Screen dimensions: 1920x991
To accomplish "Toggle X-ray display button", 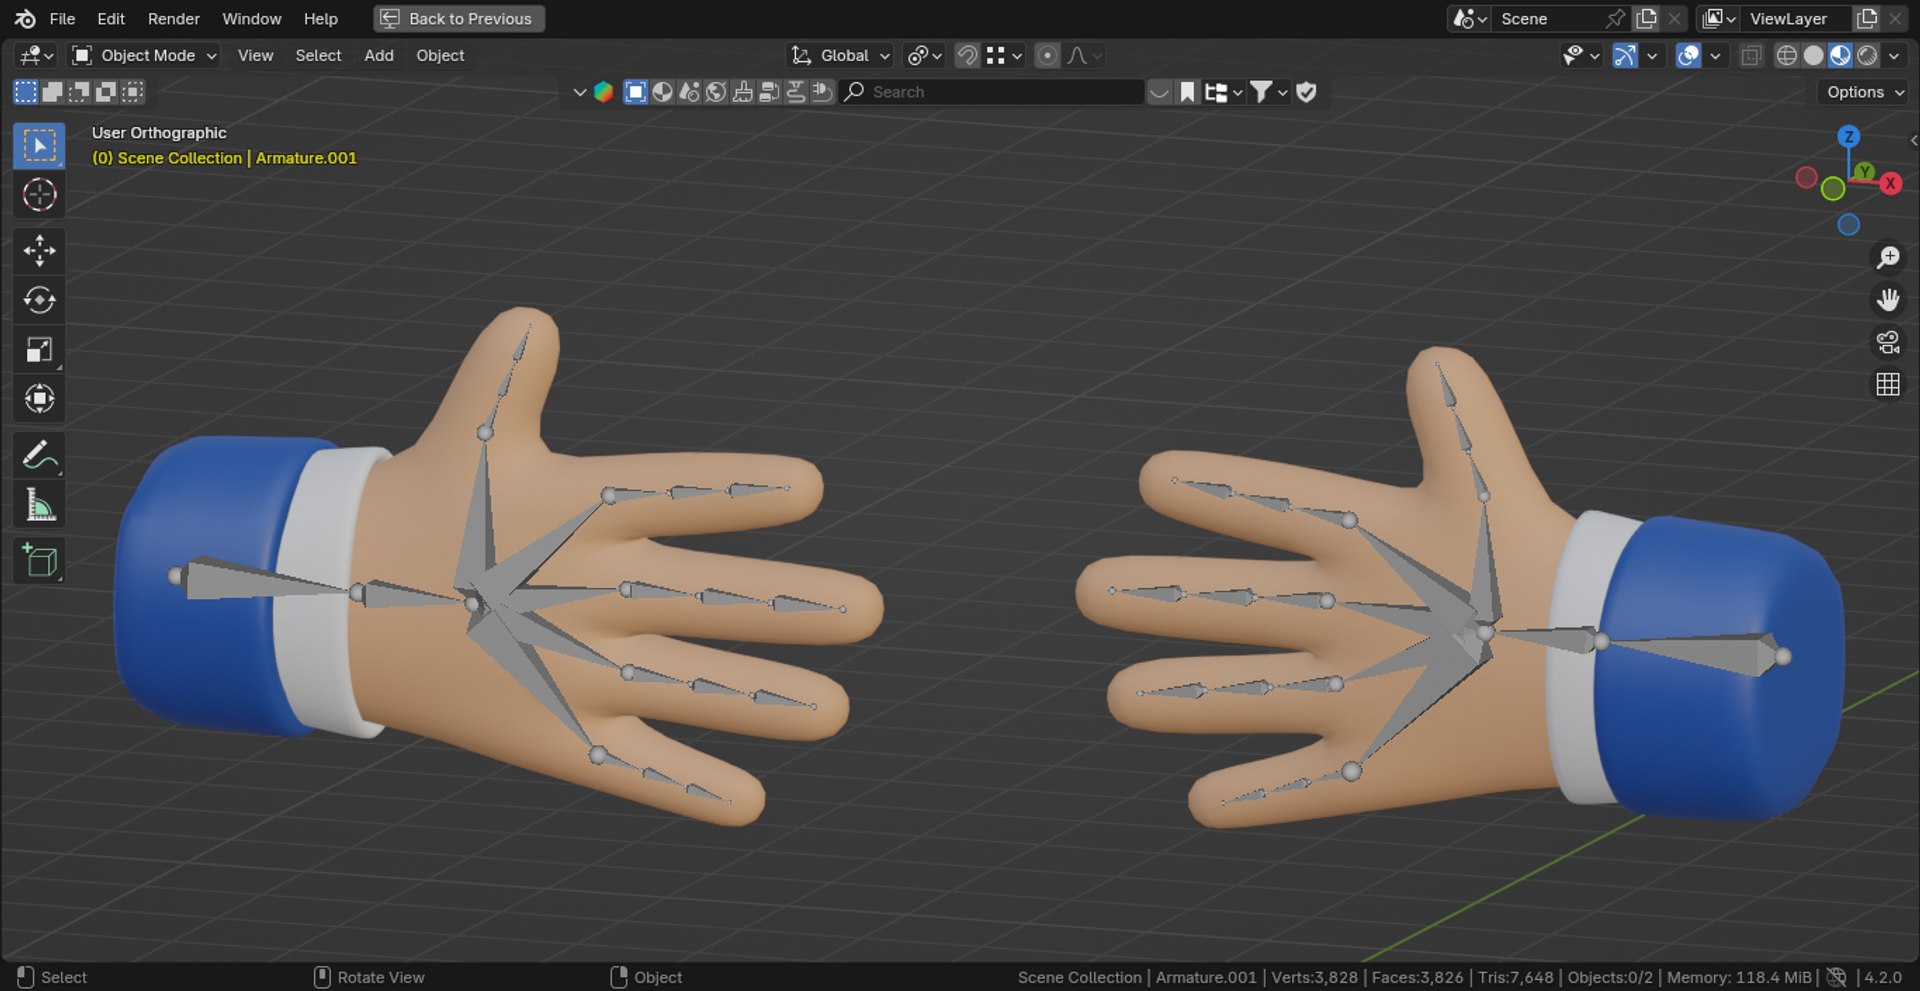I will tap(1750, 56).
